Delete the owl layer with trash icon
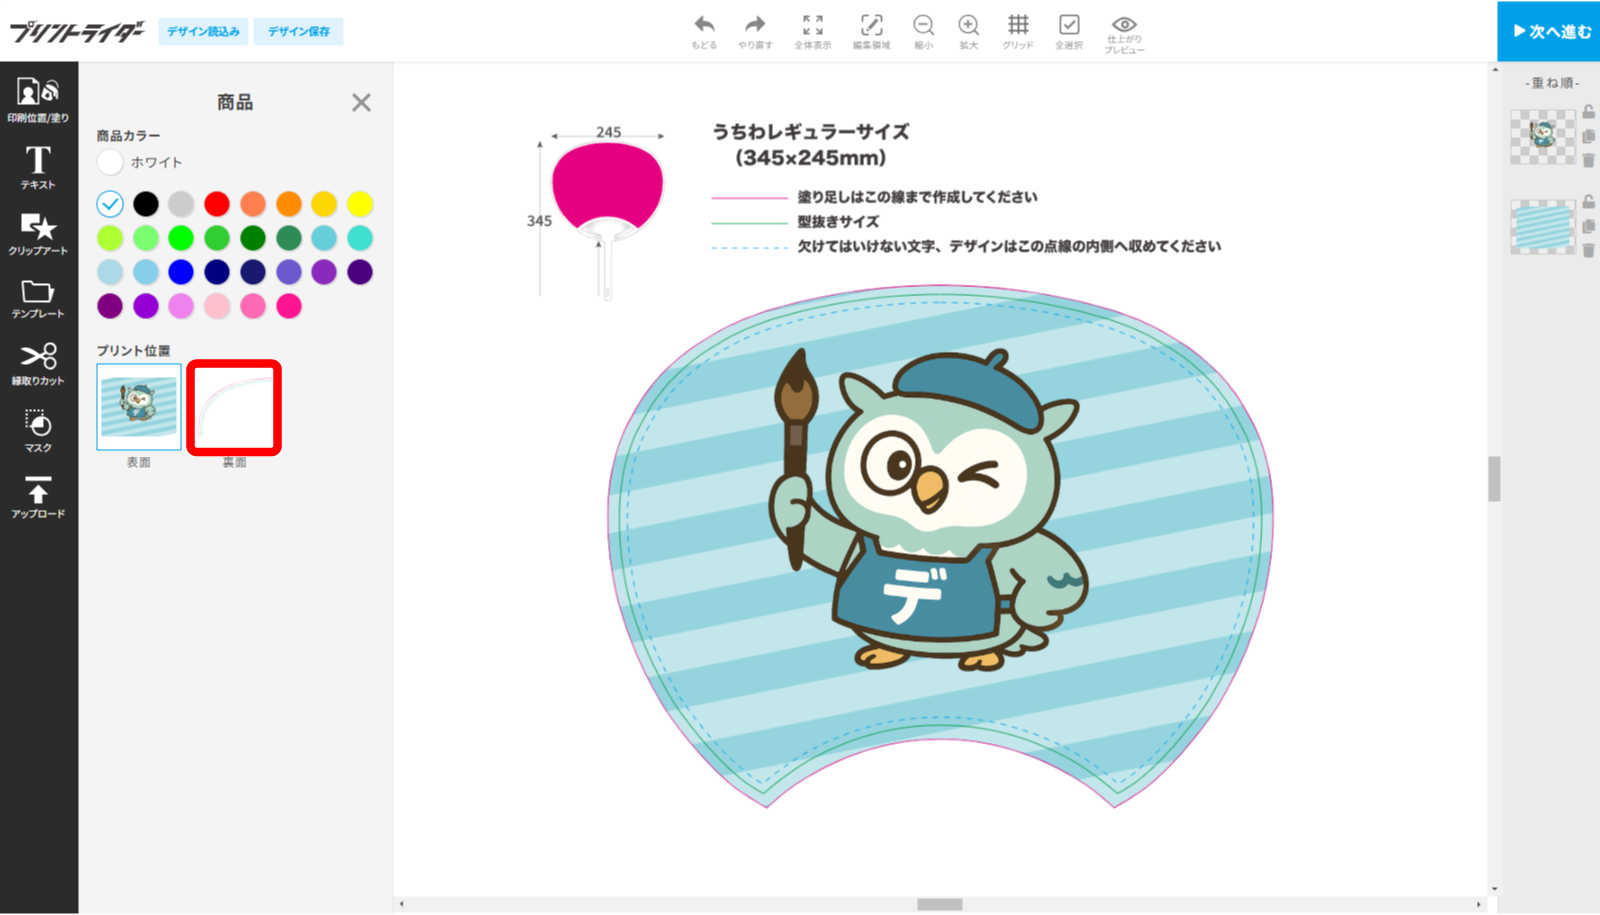 click(1588, 160)
